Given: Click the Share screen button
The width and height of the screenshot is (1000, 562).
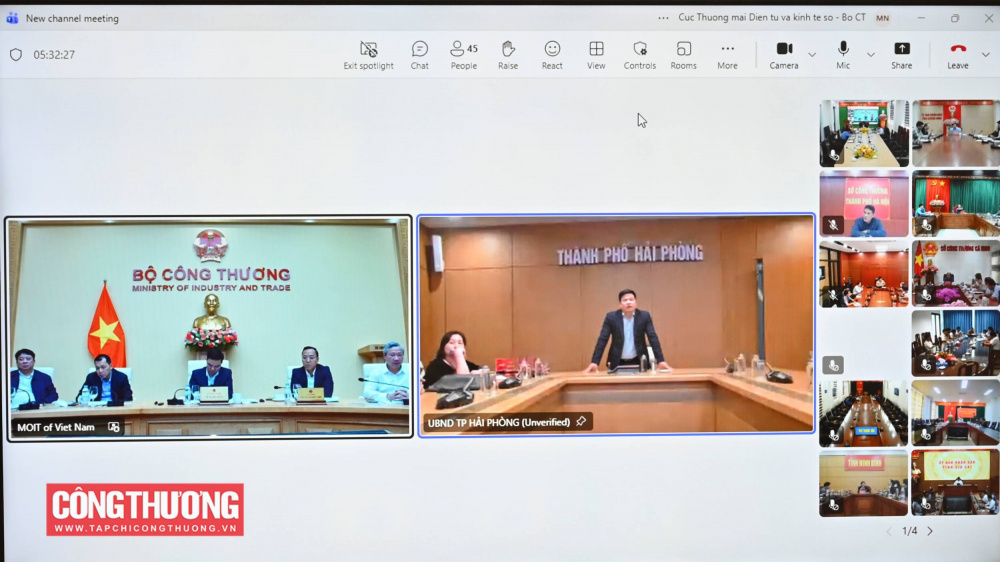Looking at the screenshot, I should pyautogui.click(x=902, y=55).
